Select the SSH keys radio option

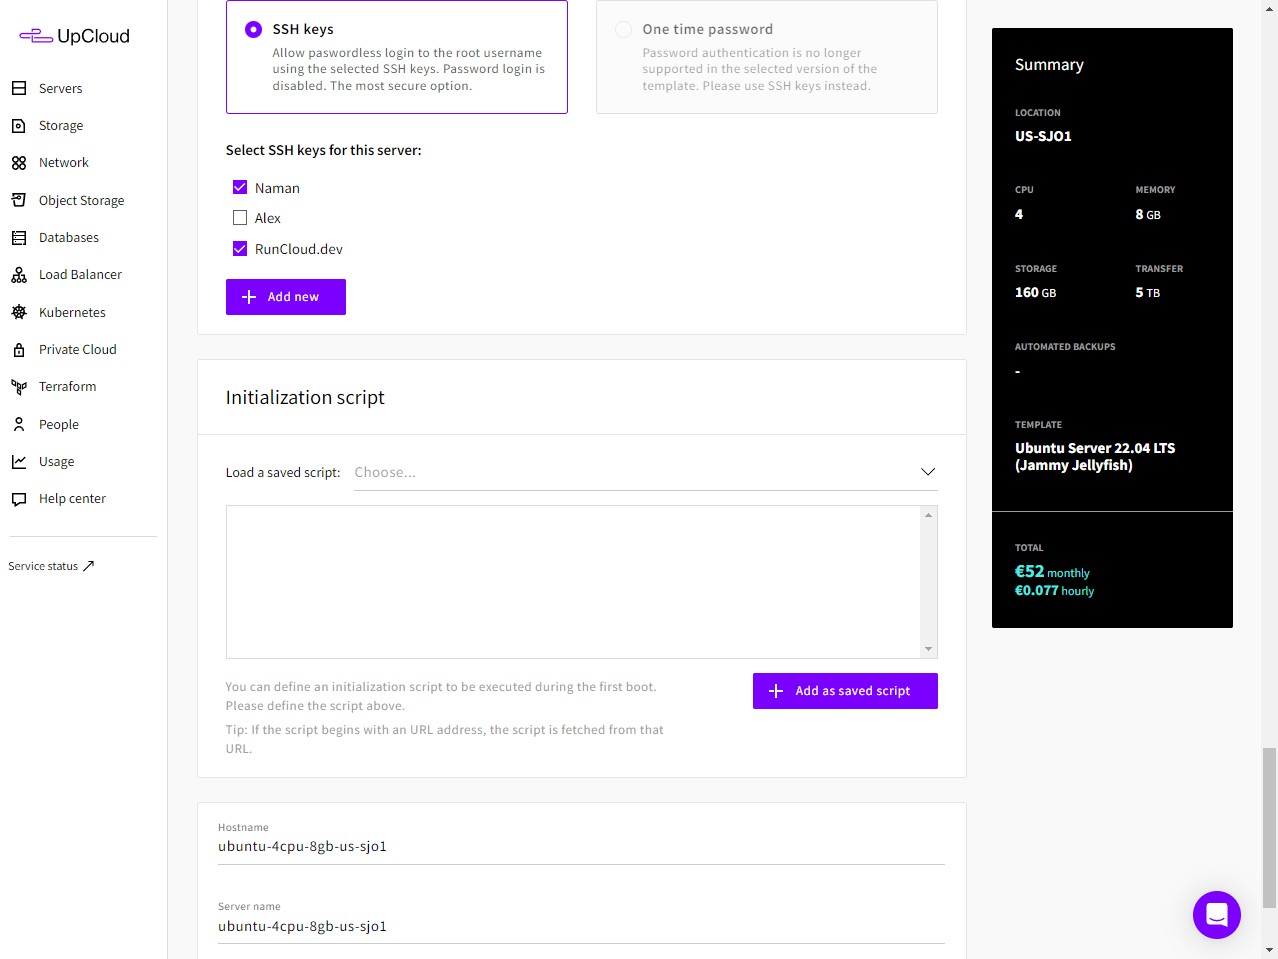tap(254, 30)
